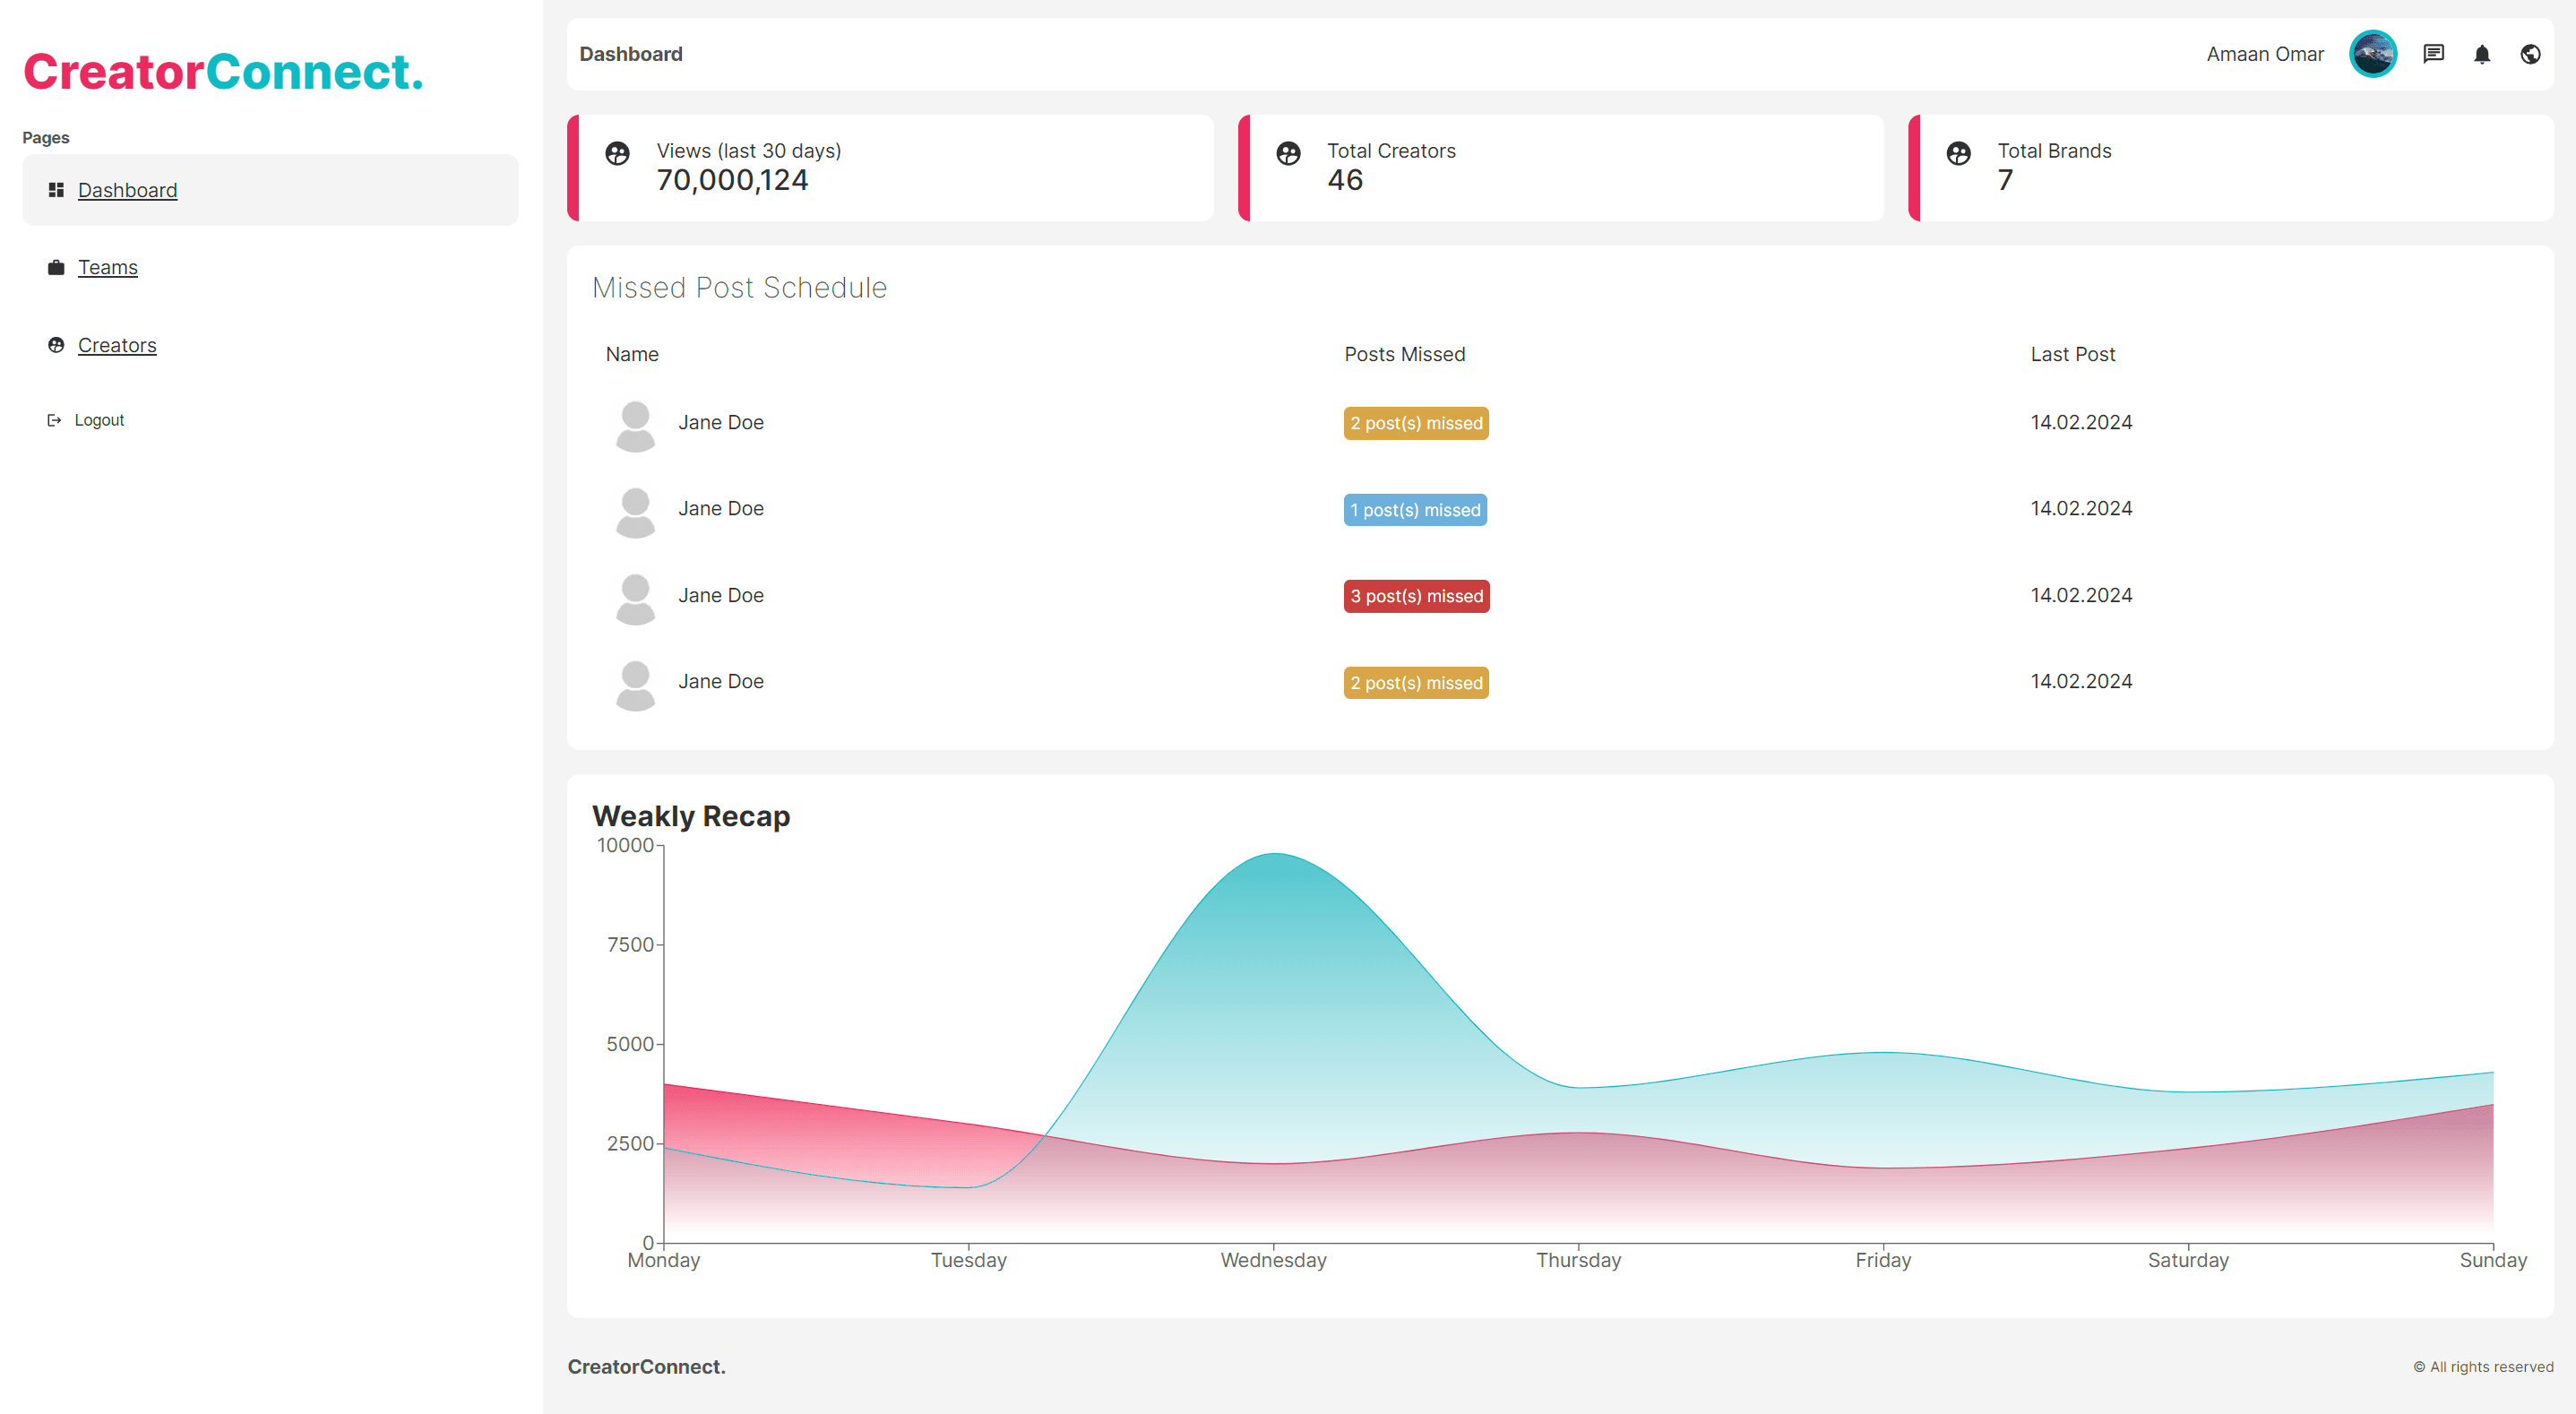Click the CreatorConnect logo in sidebar

[x=223, y=72]
